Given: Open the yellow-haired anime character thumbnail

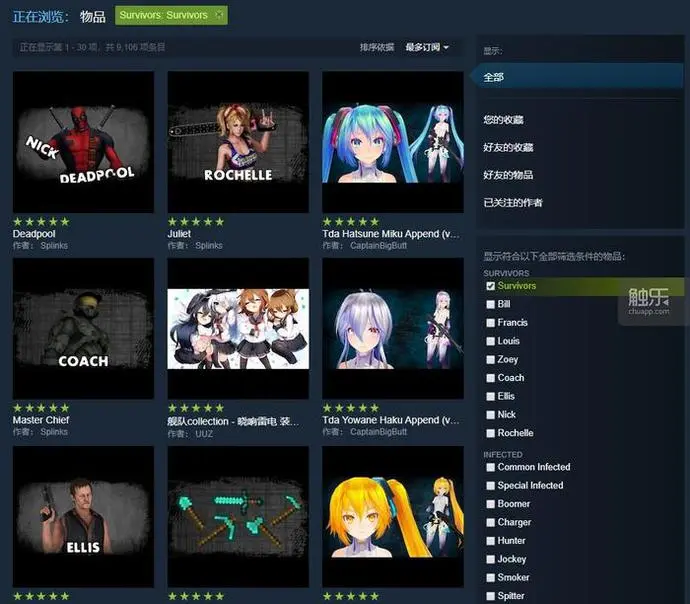Looking at the screenshot, I should click(393, 517).
